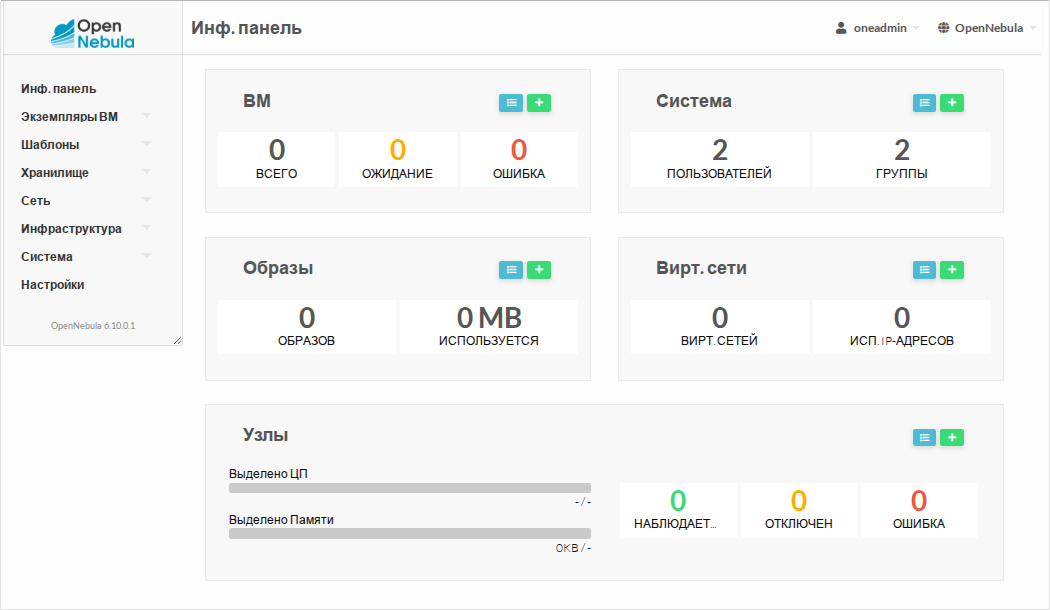Open list icon in Система panel

pos(924,102)
